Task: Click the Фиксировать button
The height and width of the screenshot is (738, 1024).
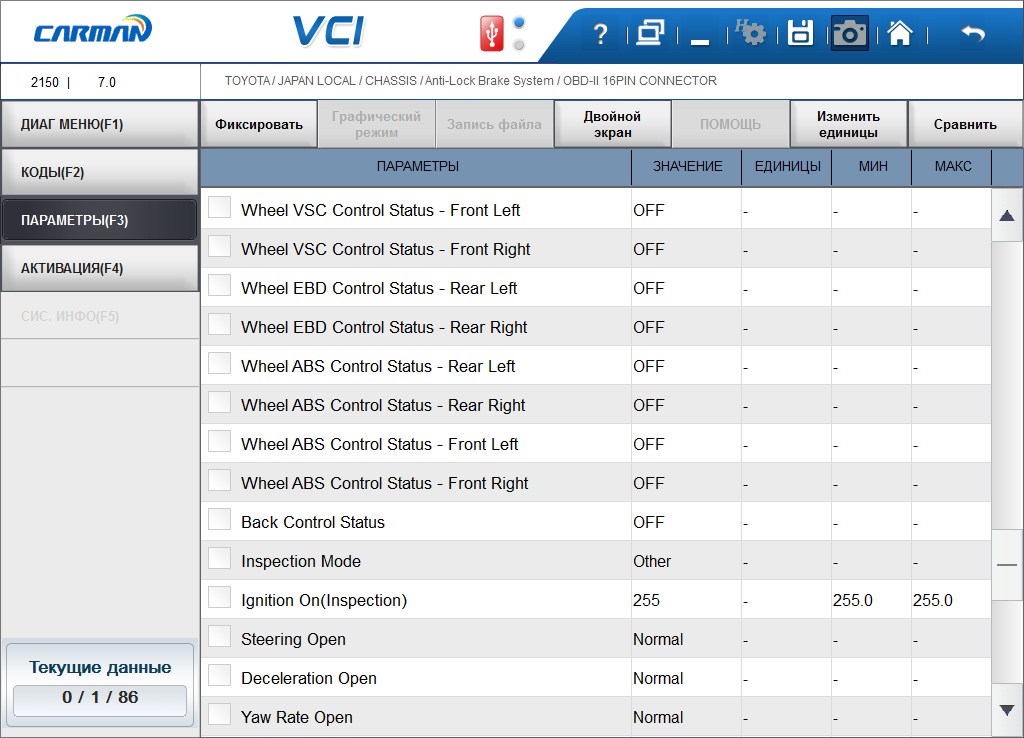Action: point(259,124)
